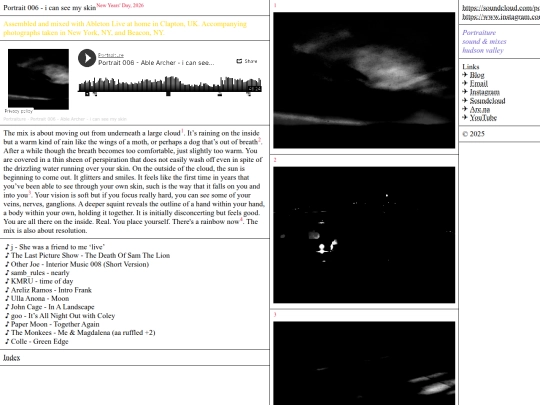This screenshot has width=540, height=405.
Task: Open the YouTube link
Action: (x=483, y=117)
